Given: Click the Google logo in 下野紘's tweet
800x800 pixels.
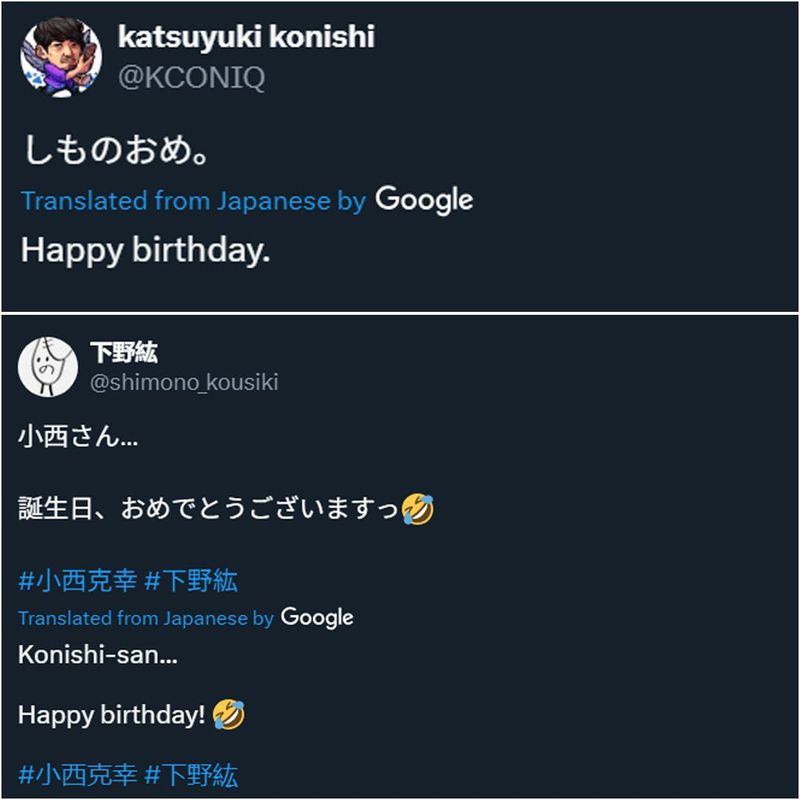Looking at the screenshot, I should [x=317, y=618].
